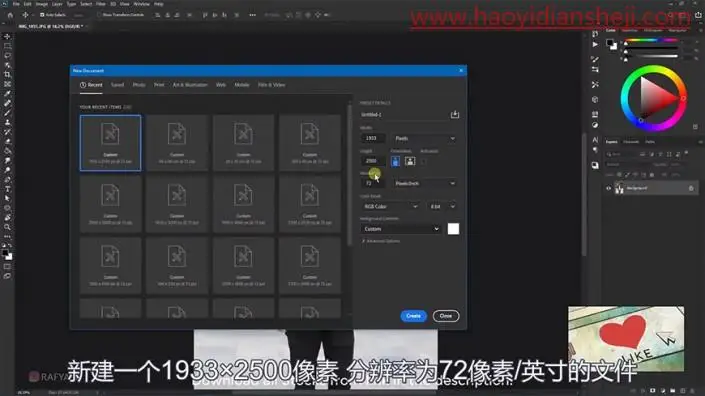Open the Actions panel play icon
This screenshot has height=396, width=705.
coord(595,44)
